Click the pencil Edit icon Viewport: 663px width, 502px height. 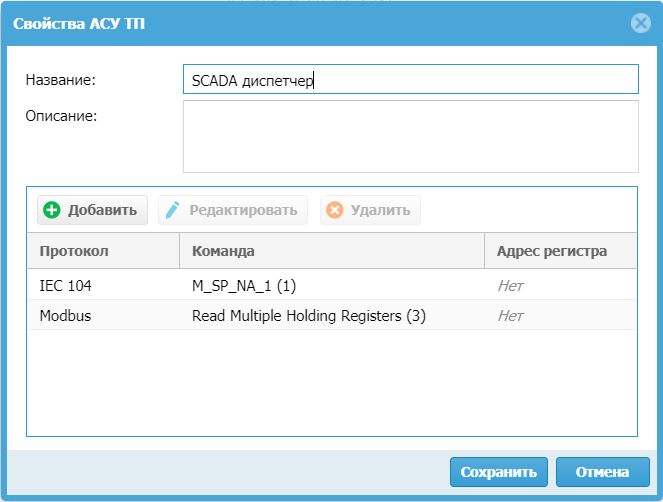[x=173, y=210]
